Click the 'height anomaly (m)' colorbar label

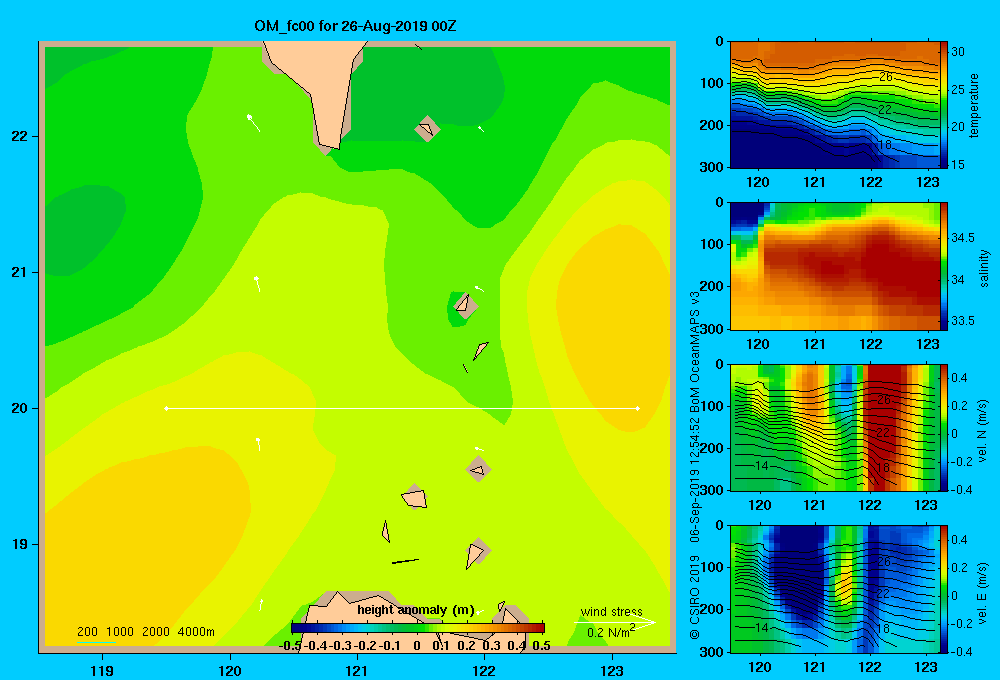click(416, 610)
